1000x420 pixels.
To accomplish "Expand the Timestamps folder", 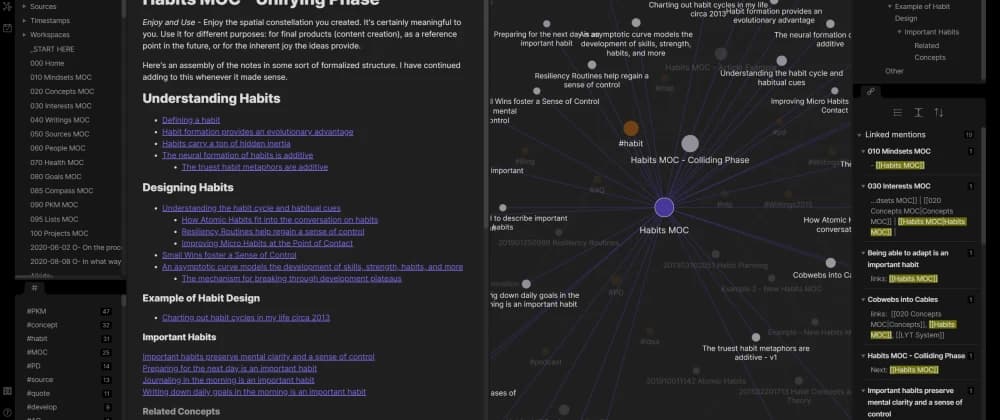I will click(x=49, y=19).
